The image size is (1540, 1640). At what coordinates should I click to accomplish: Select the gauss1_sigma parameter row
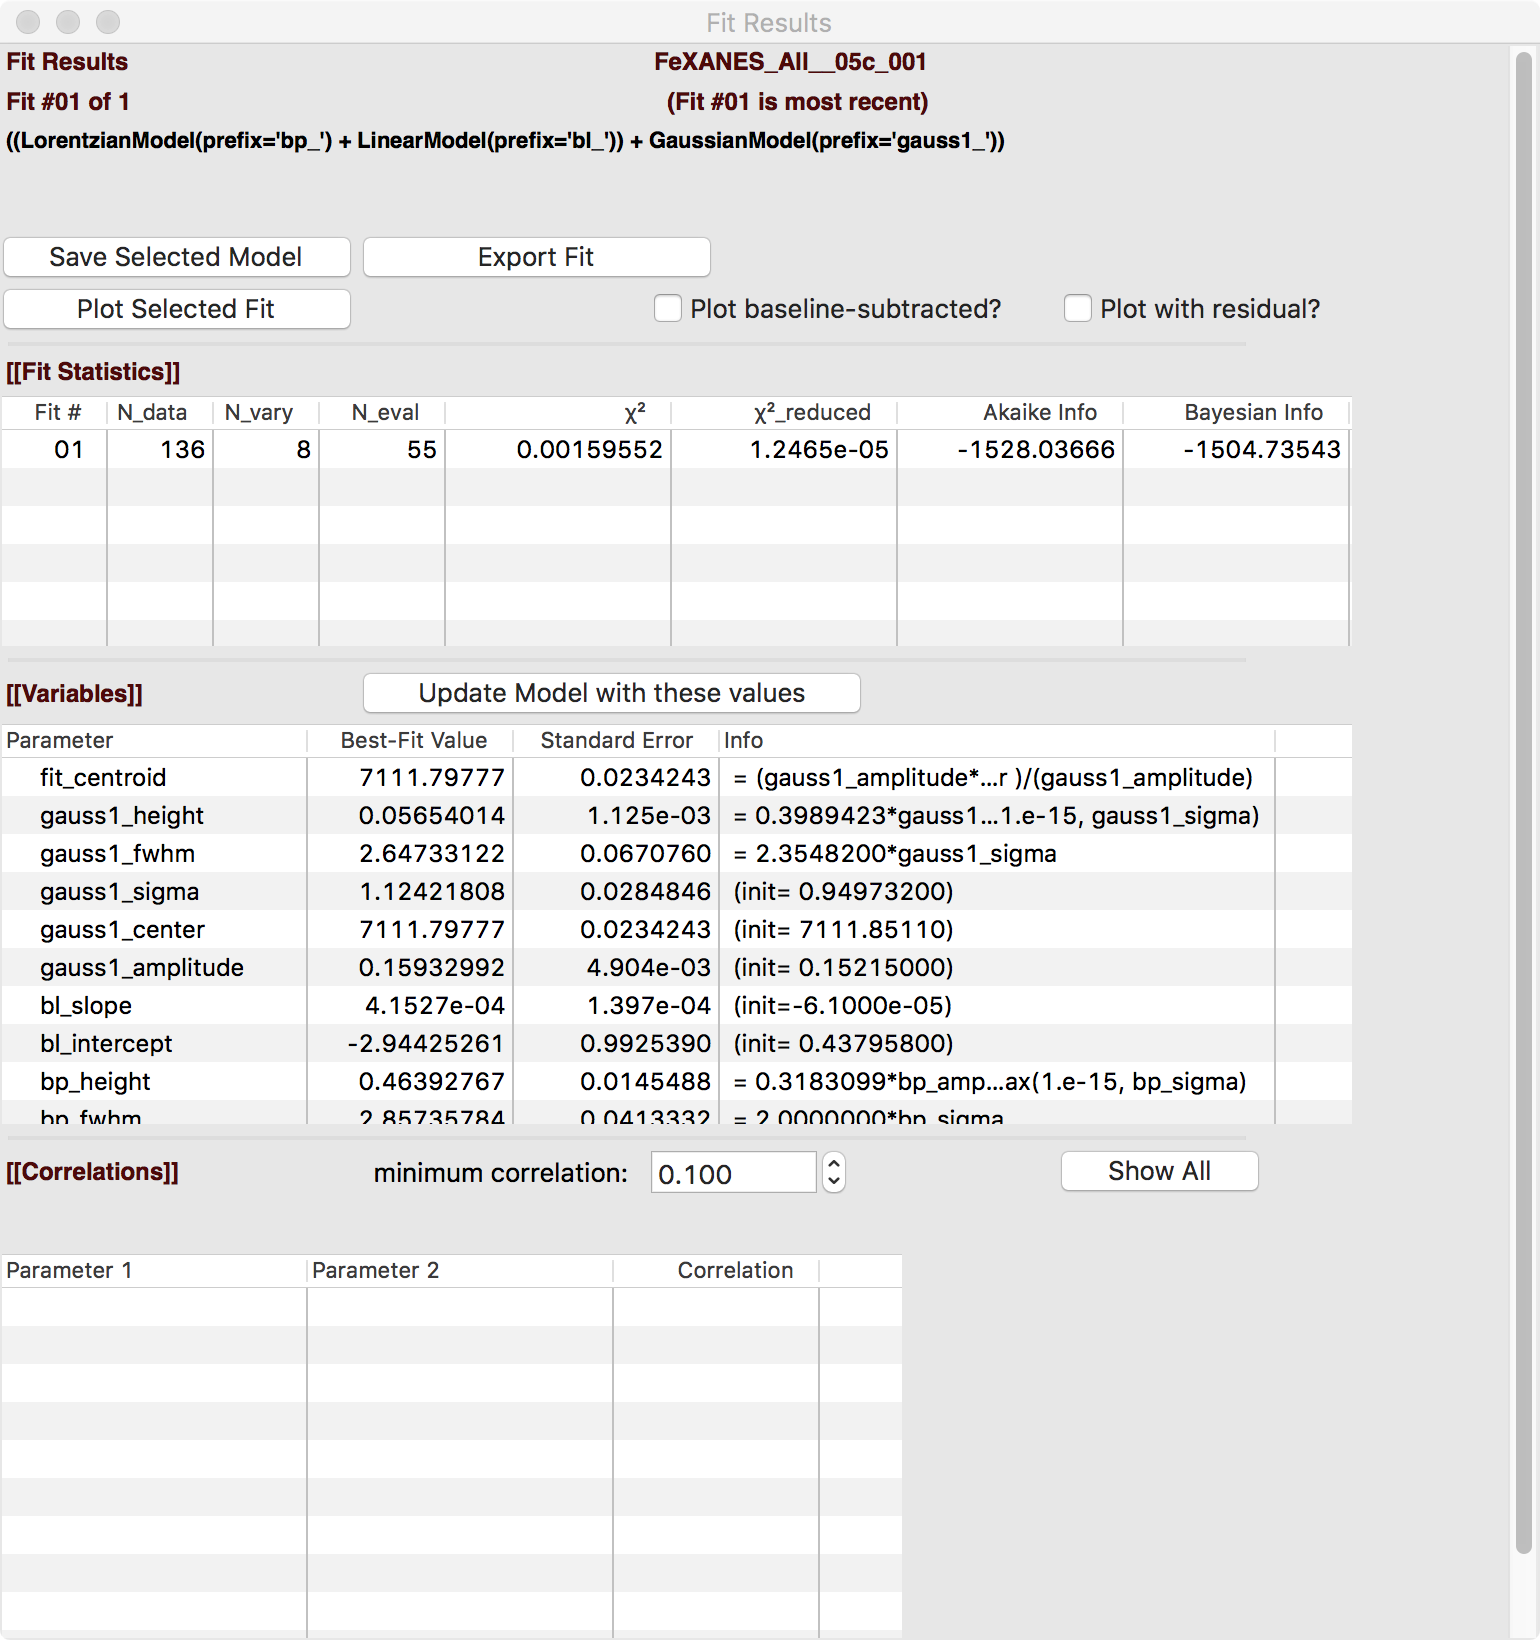(119, 891)
